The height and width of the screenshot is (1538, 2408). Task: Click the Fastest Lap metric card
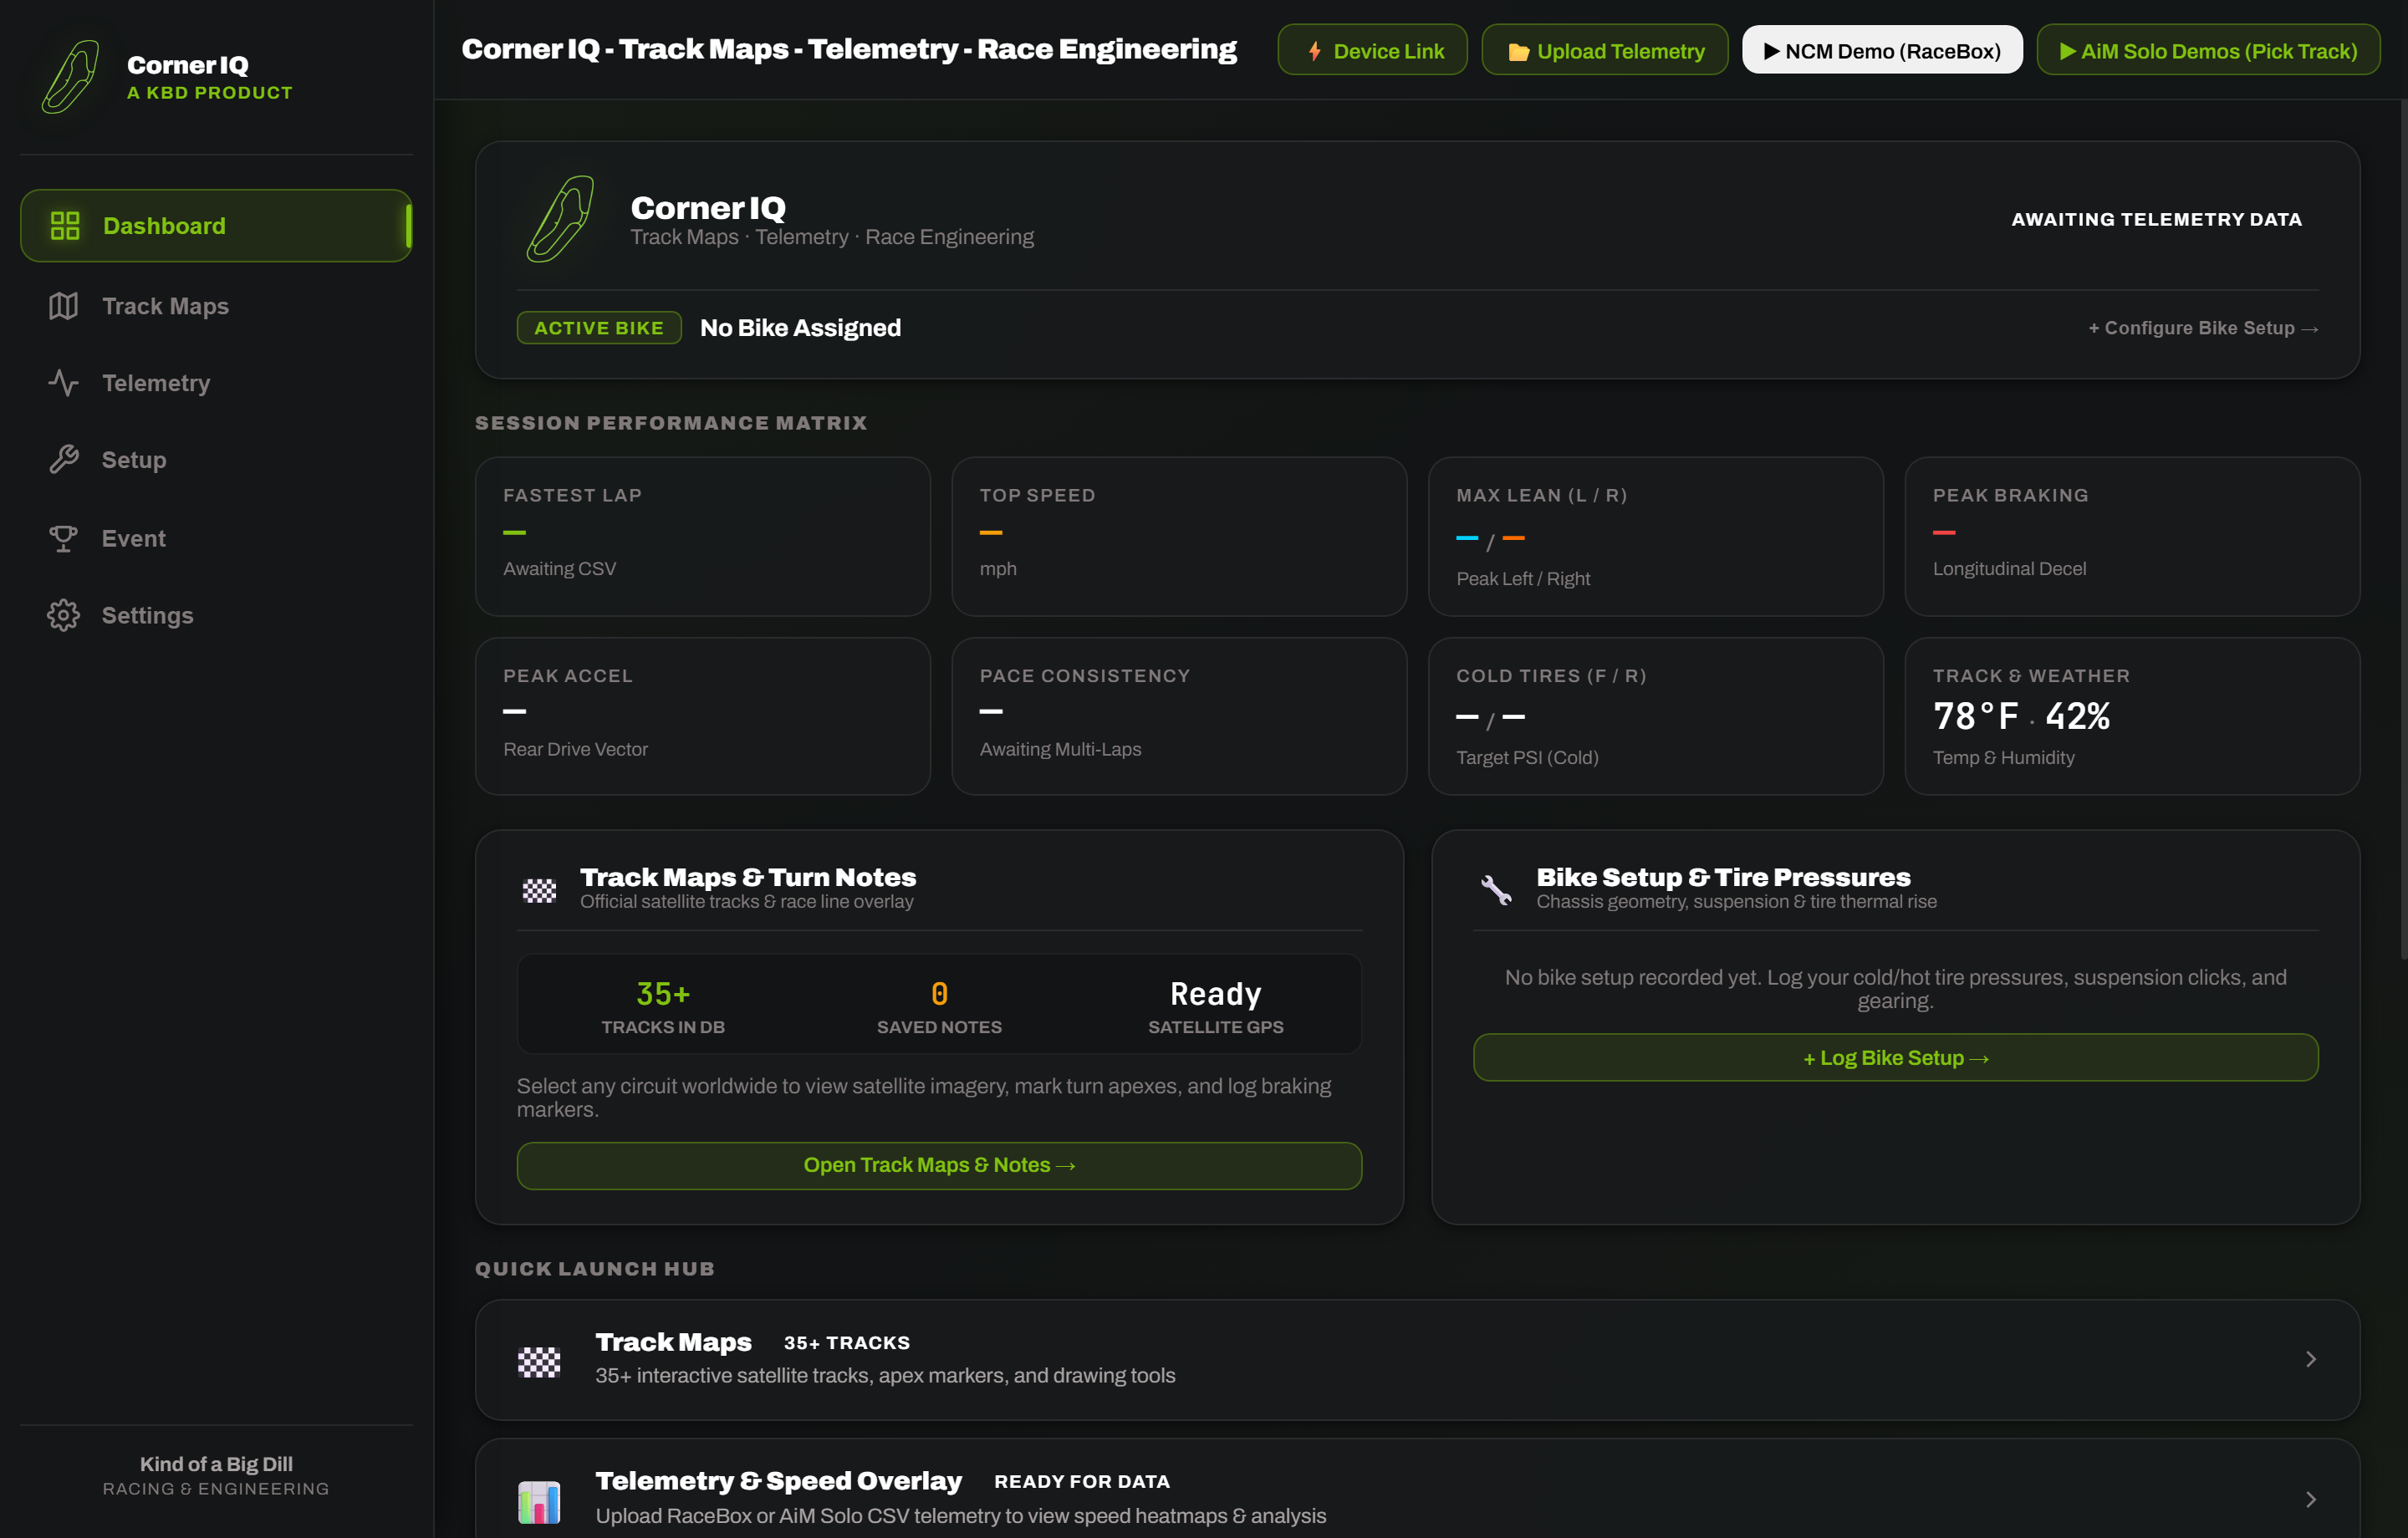pyautogui.click(x=703, y=536)
